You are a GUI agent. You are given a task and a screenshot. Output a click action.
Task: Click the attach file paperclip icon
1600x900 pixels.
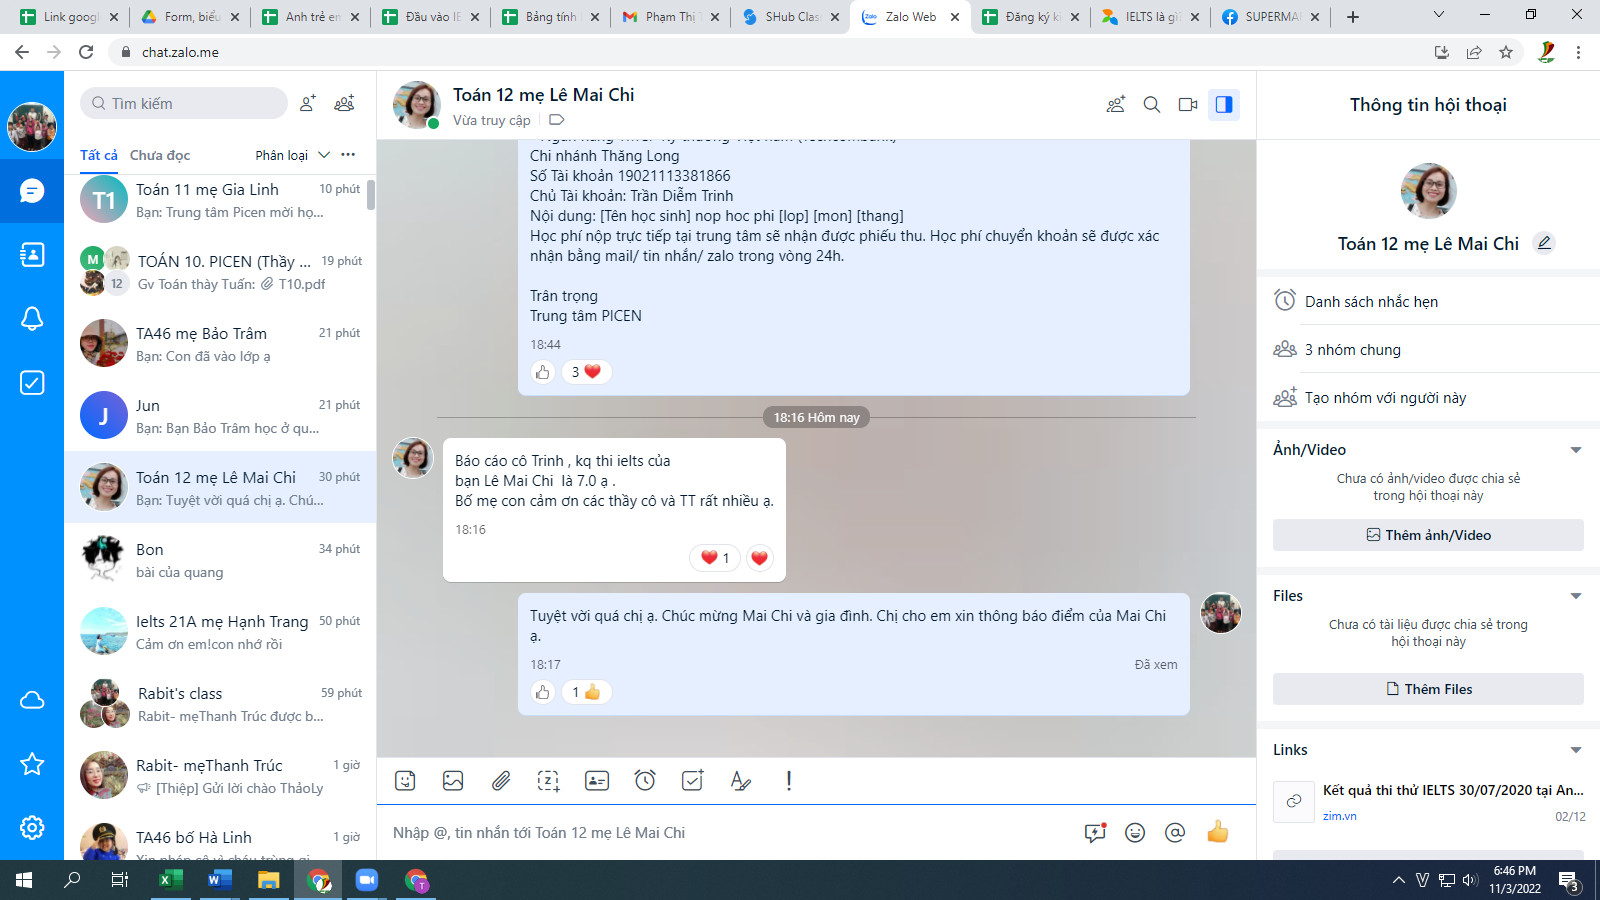click(501, 781)
